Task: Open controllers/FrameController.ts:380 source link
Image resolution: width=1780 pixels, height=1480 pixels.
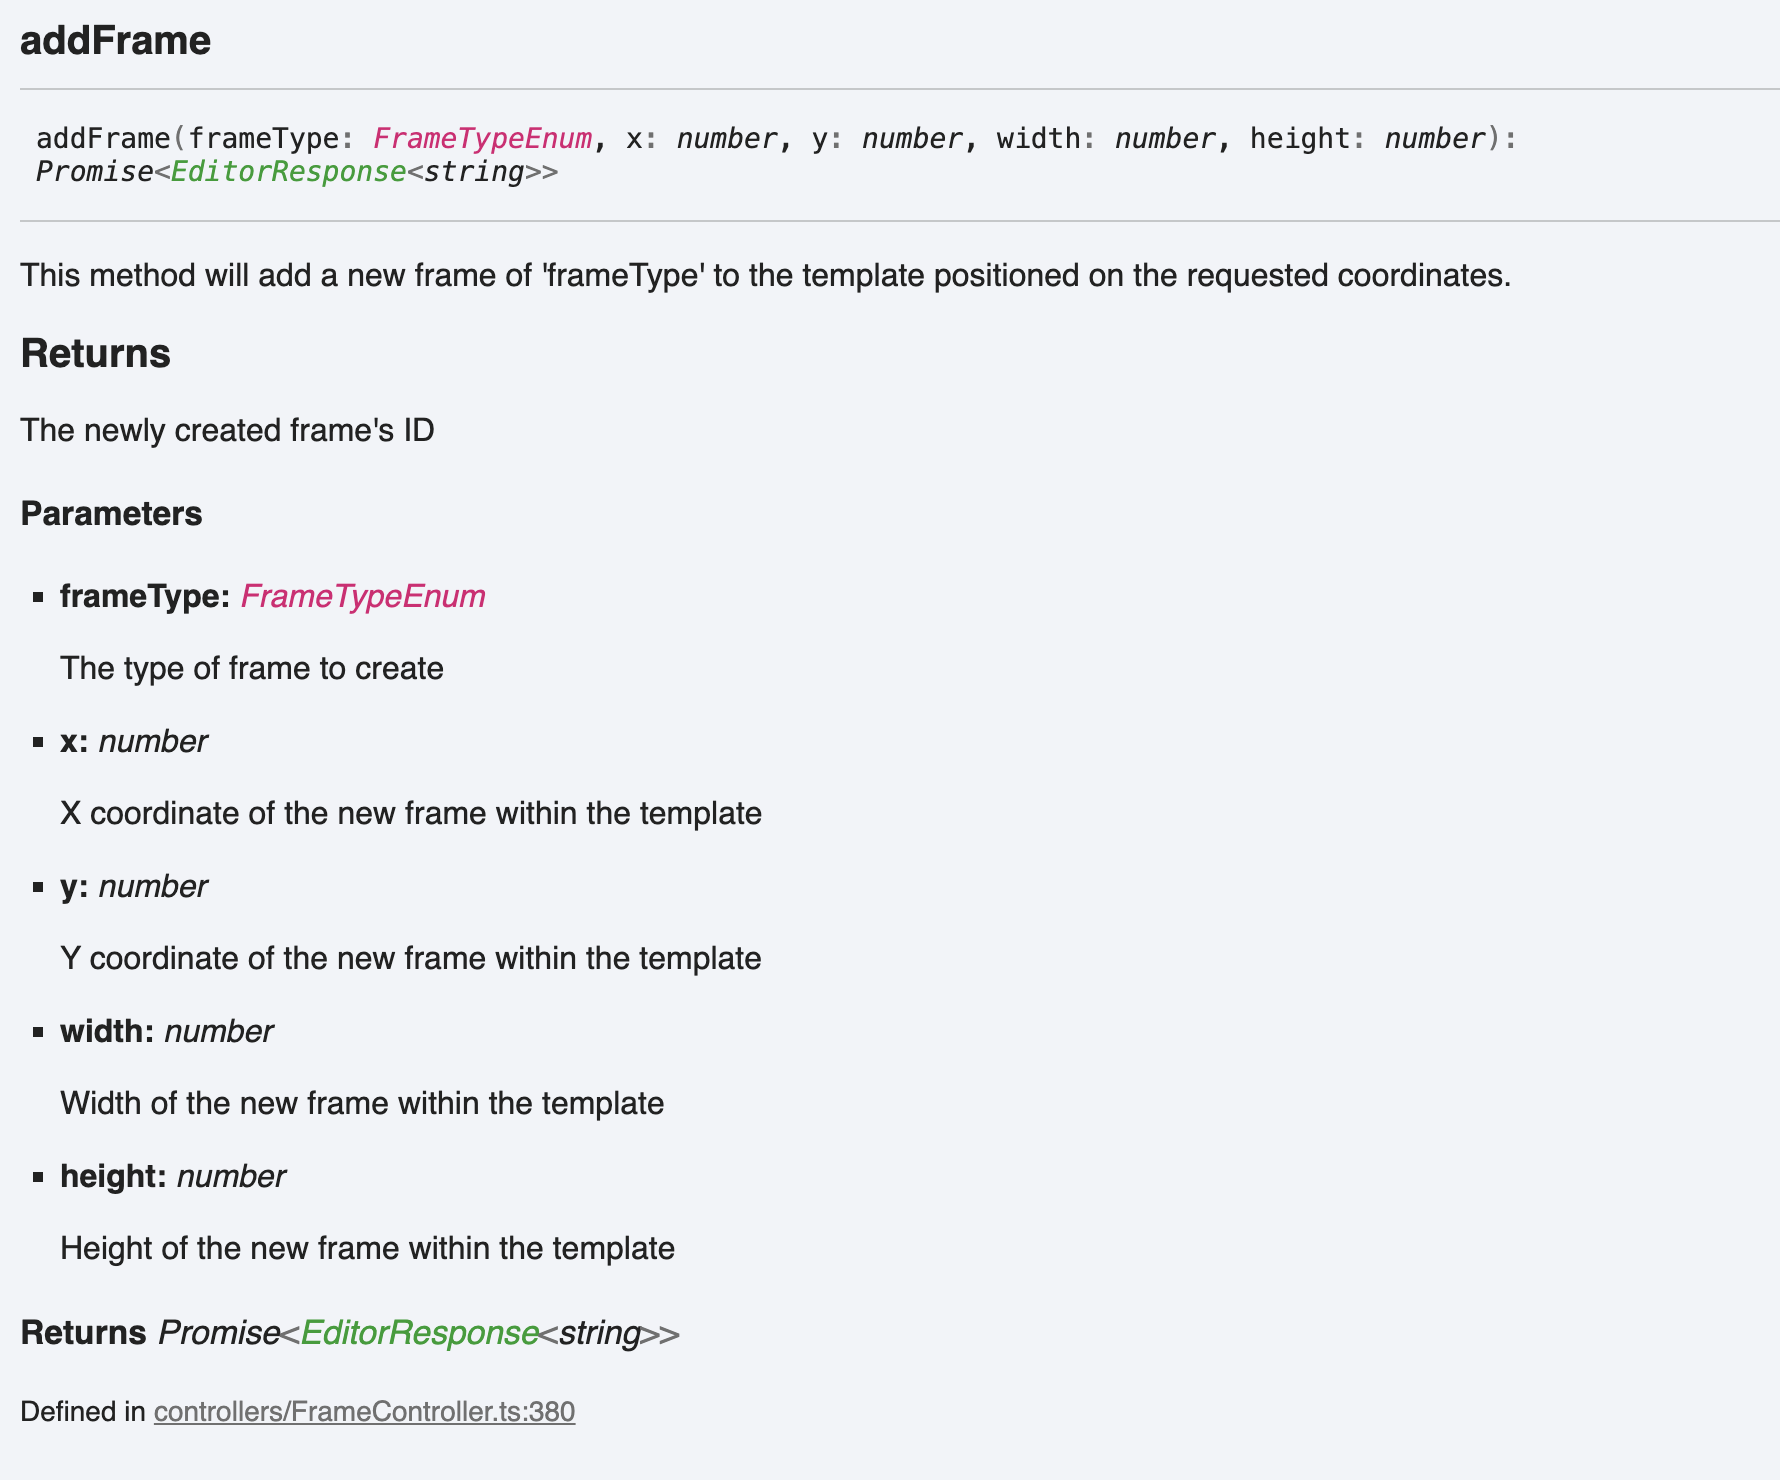Action: (x=364, y=1412)
